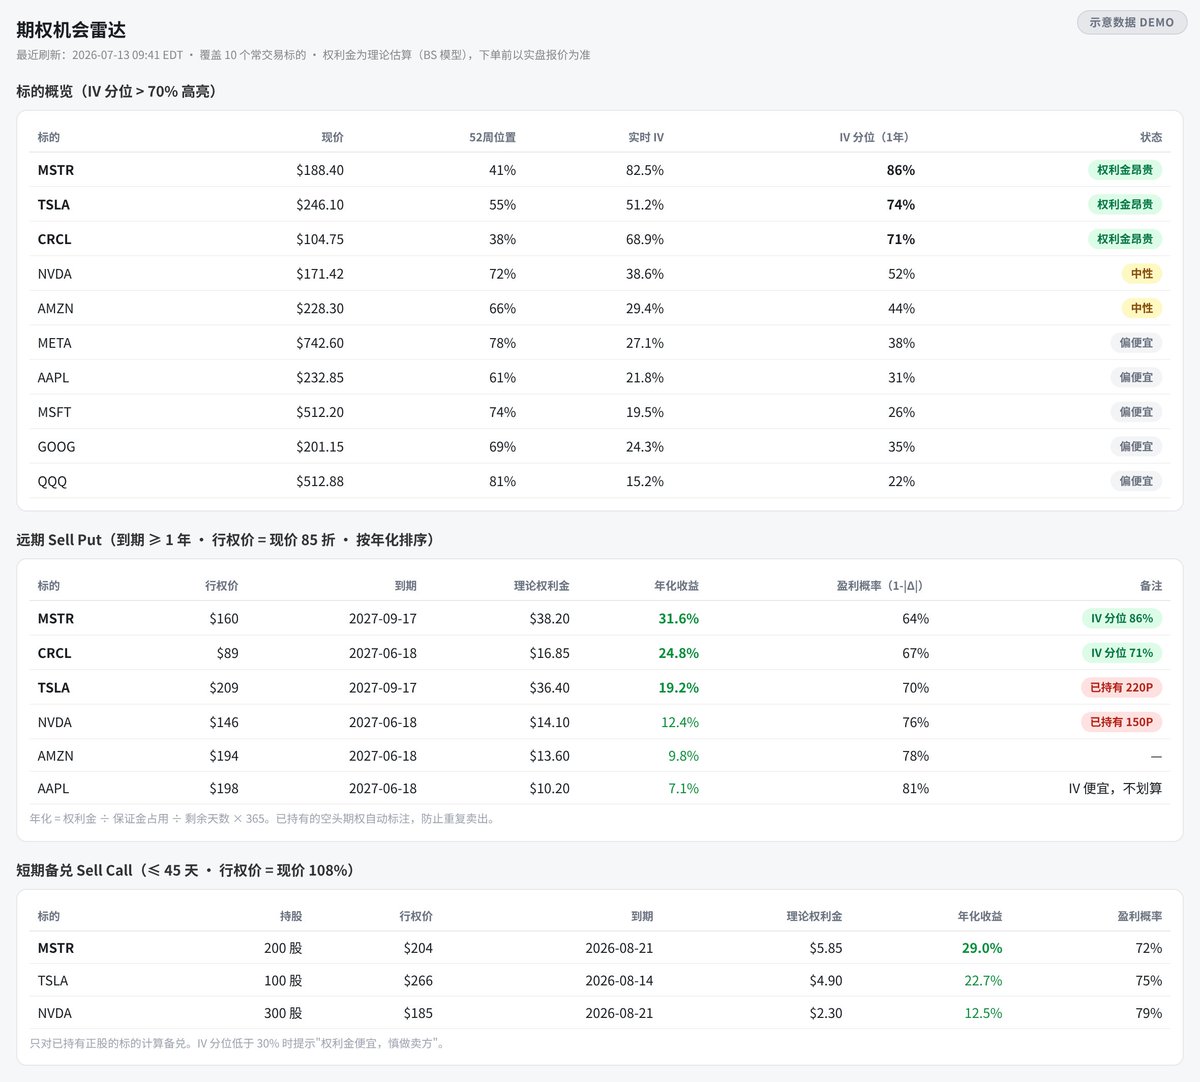The height and width of the screenshot is (1082, 1200).
Task: Select the AAPL row in Sell Put table
Action: click(x=600, y=788)
